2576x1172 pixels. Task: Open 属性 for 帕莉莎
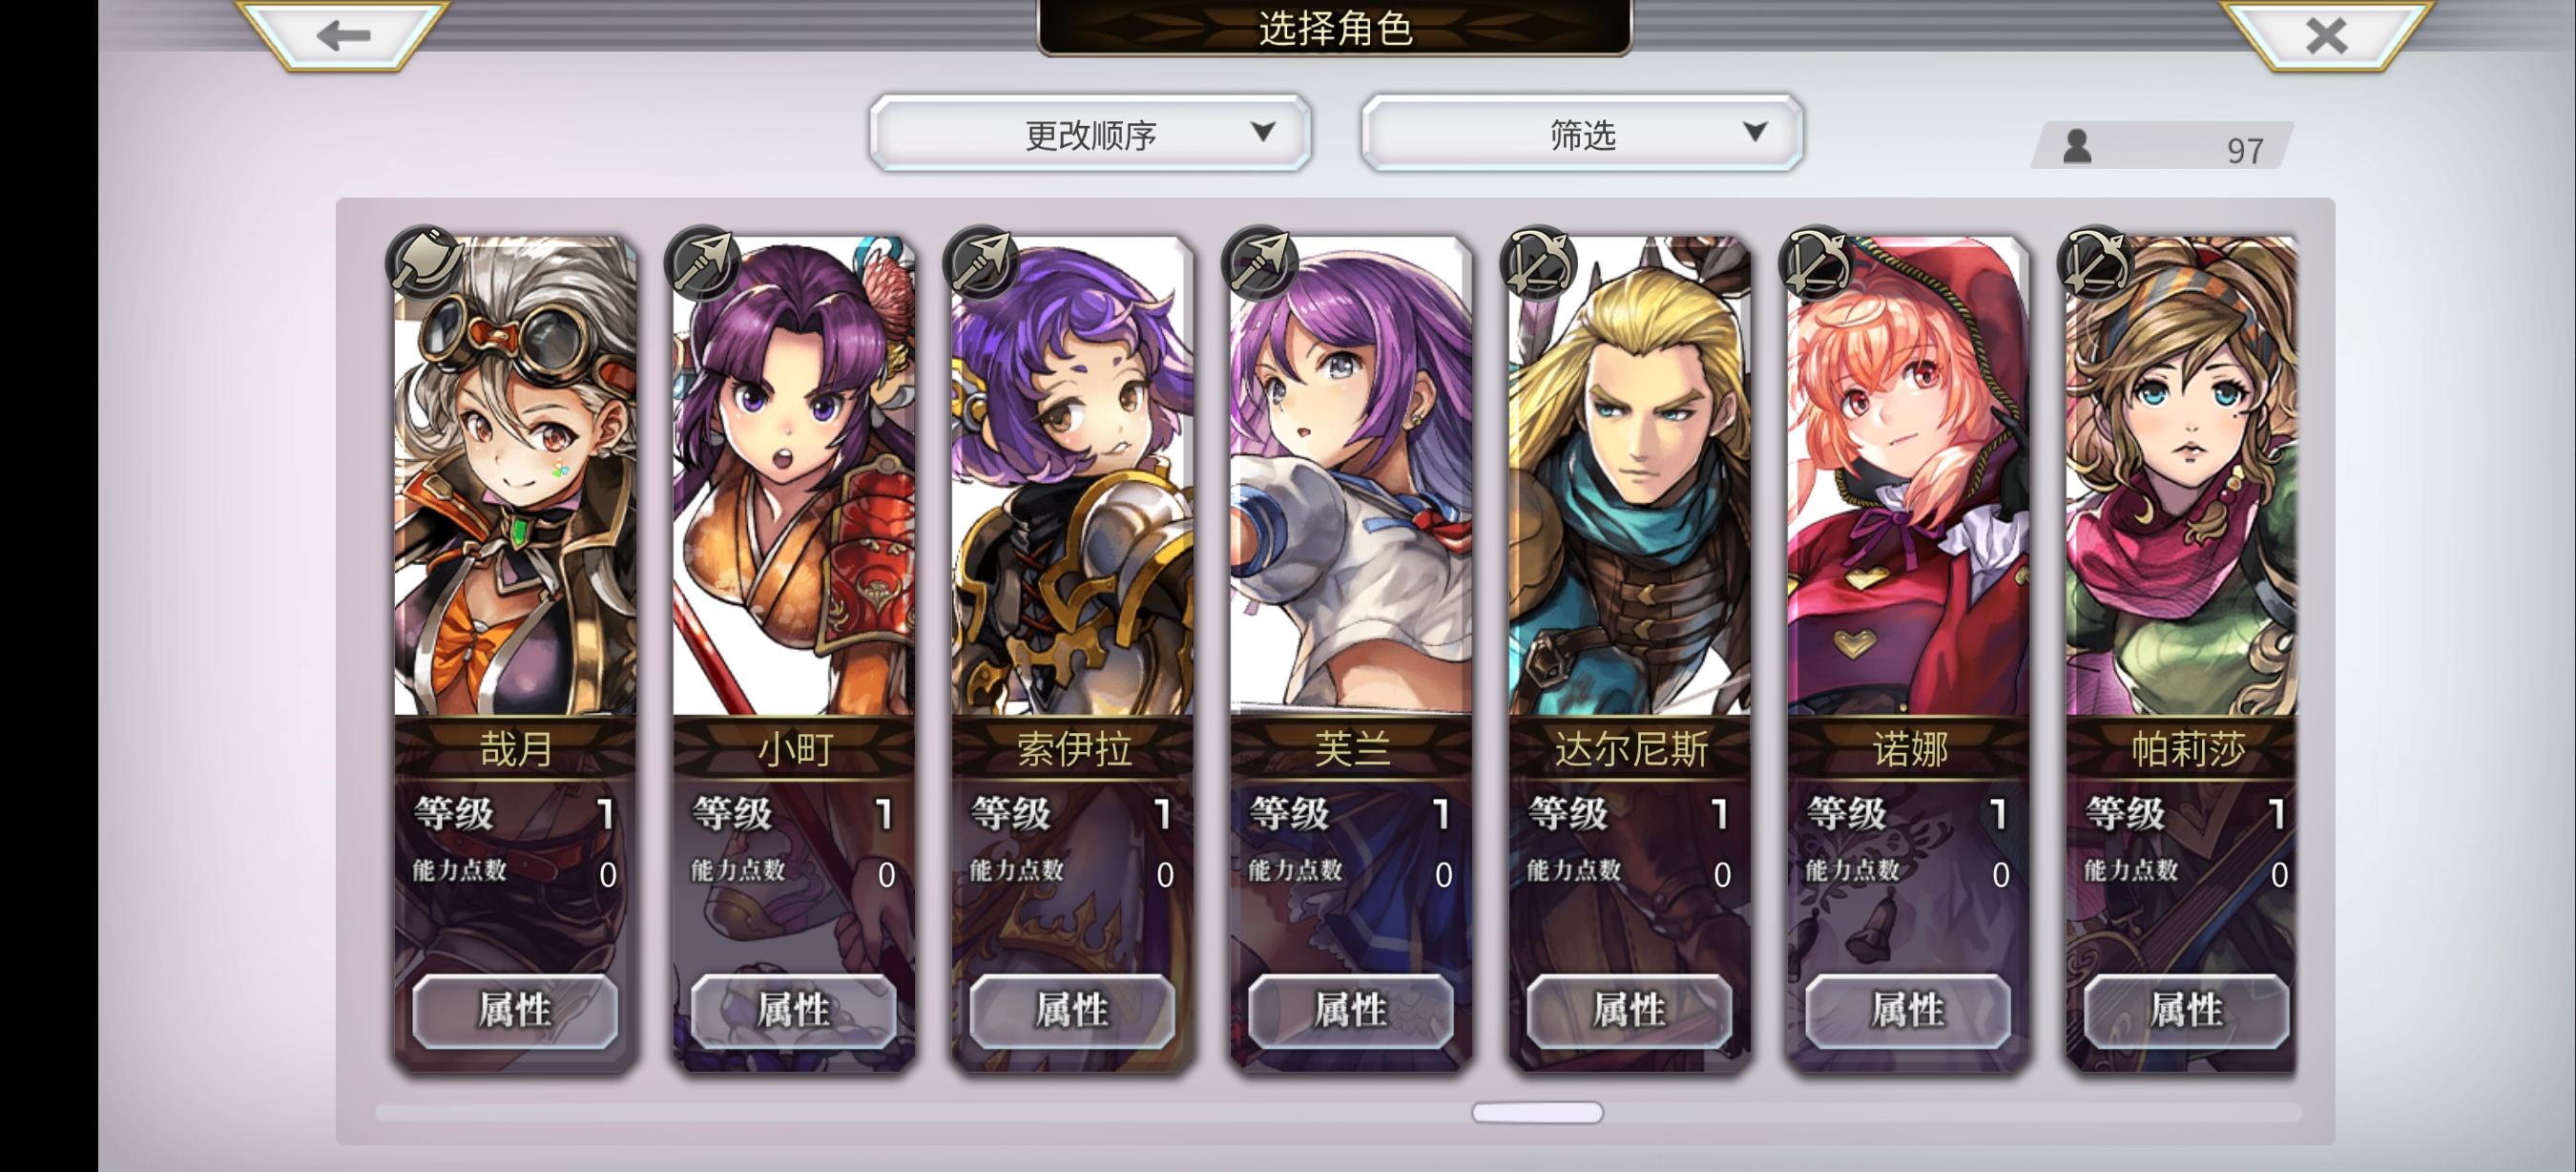click(2187, 1010)
